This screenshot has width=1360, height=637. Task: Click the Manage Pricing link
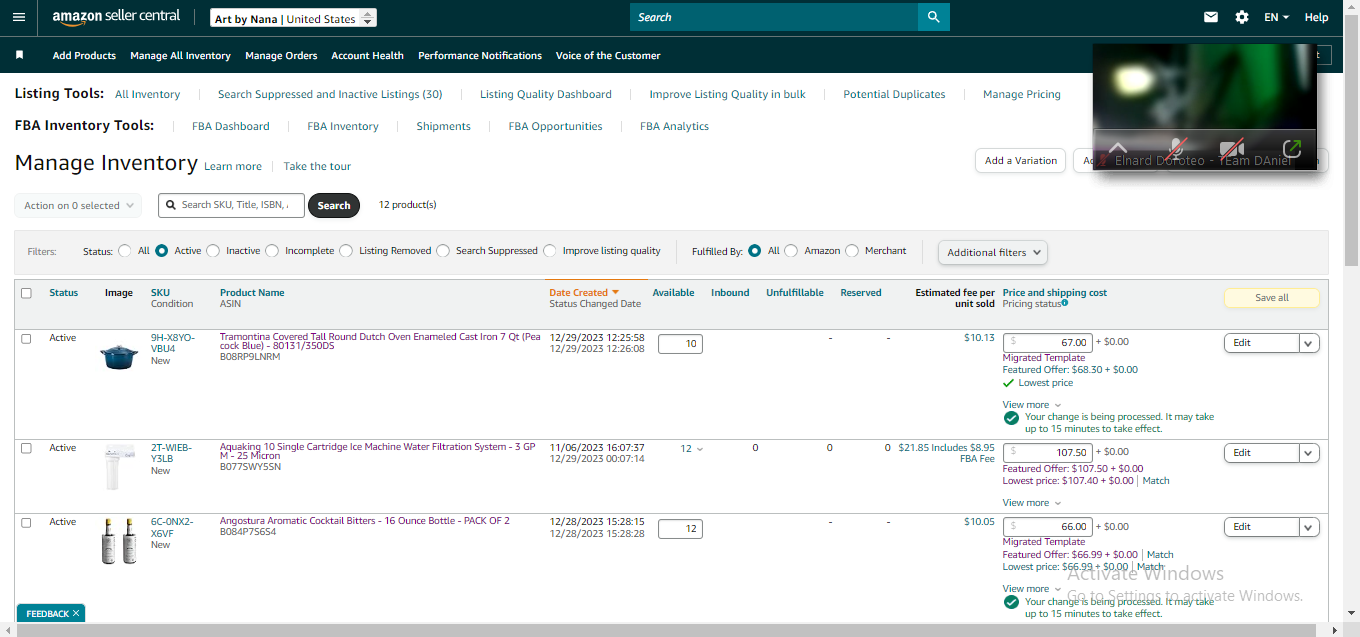[1022, 94]
